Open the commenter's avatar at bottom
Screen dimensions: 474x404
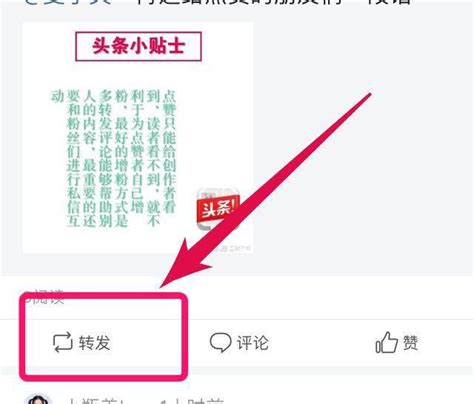click(x=39, y=399)
